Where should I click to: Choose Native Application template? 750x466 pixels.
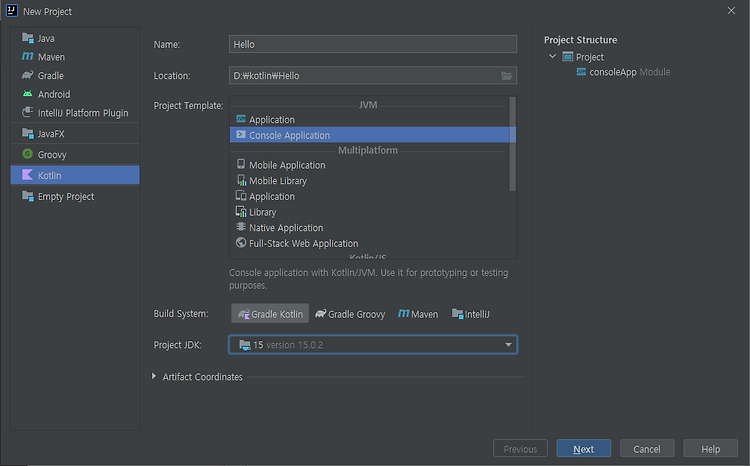pos(370,228)
